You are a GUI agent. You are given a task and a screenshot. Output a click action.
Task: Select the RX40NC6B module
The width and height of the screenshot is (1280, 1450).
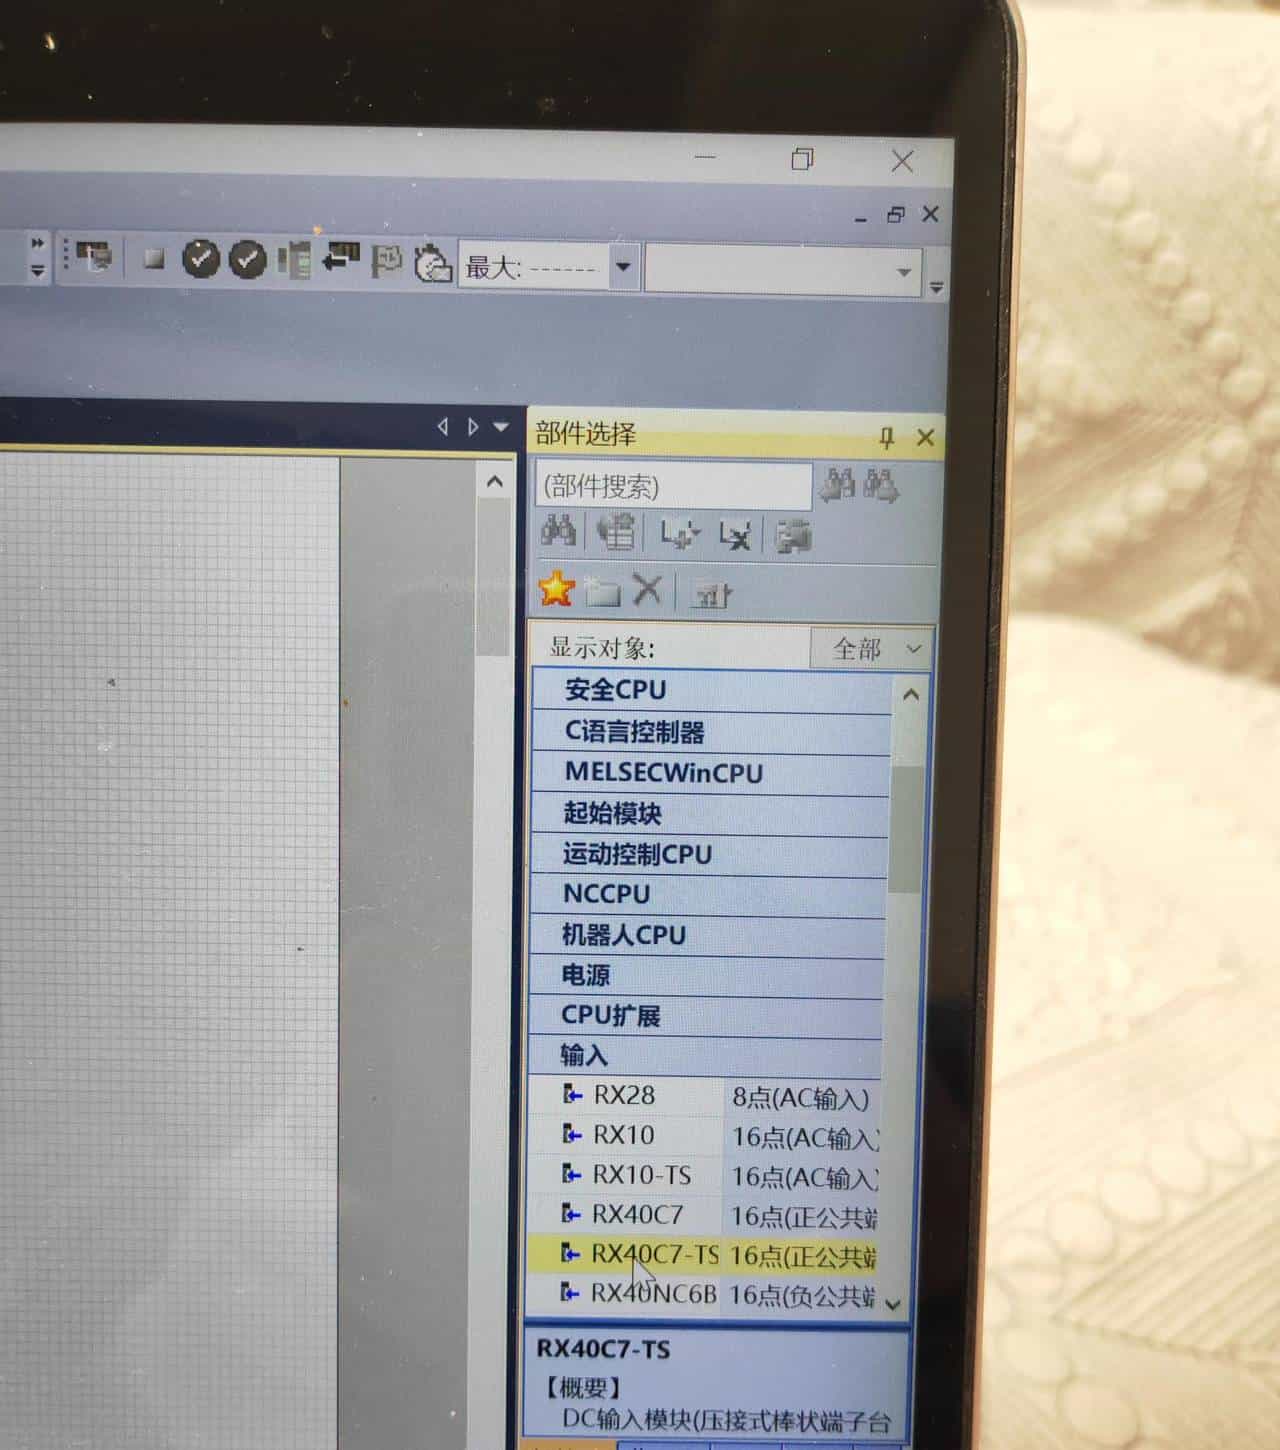[x=653, y=1294]
